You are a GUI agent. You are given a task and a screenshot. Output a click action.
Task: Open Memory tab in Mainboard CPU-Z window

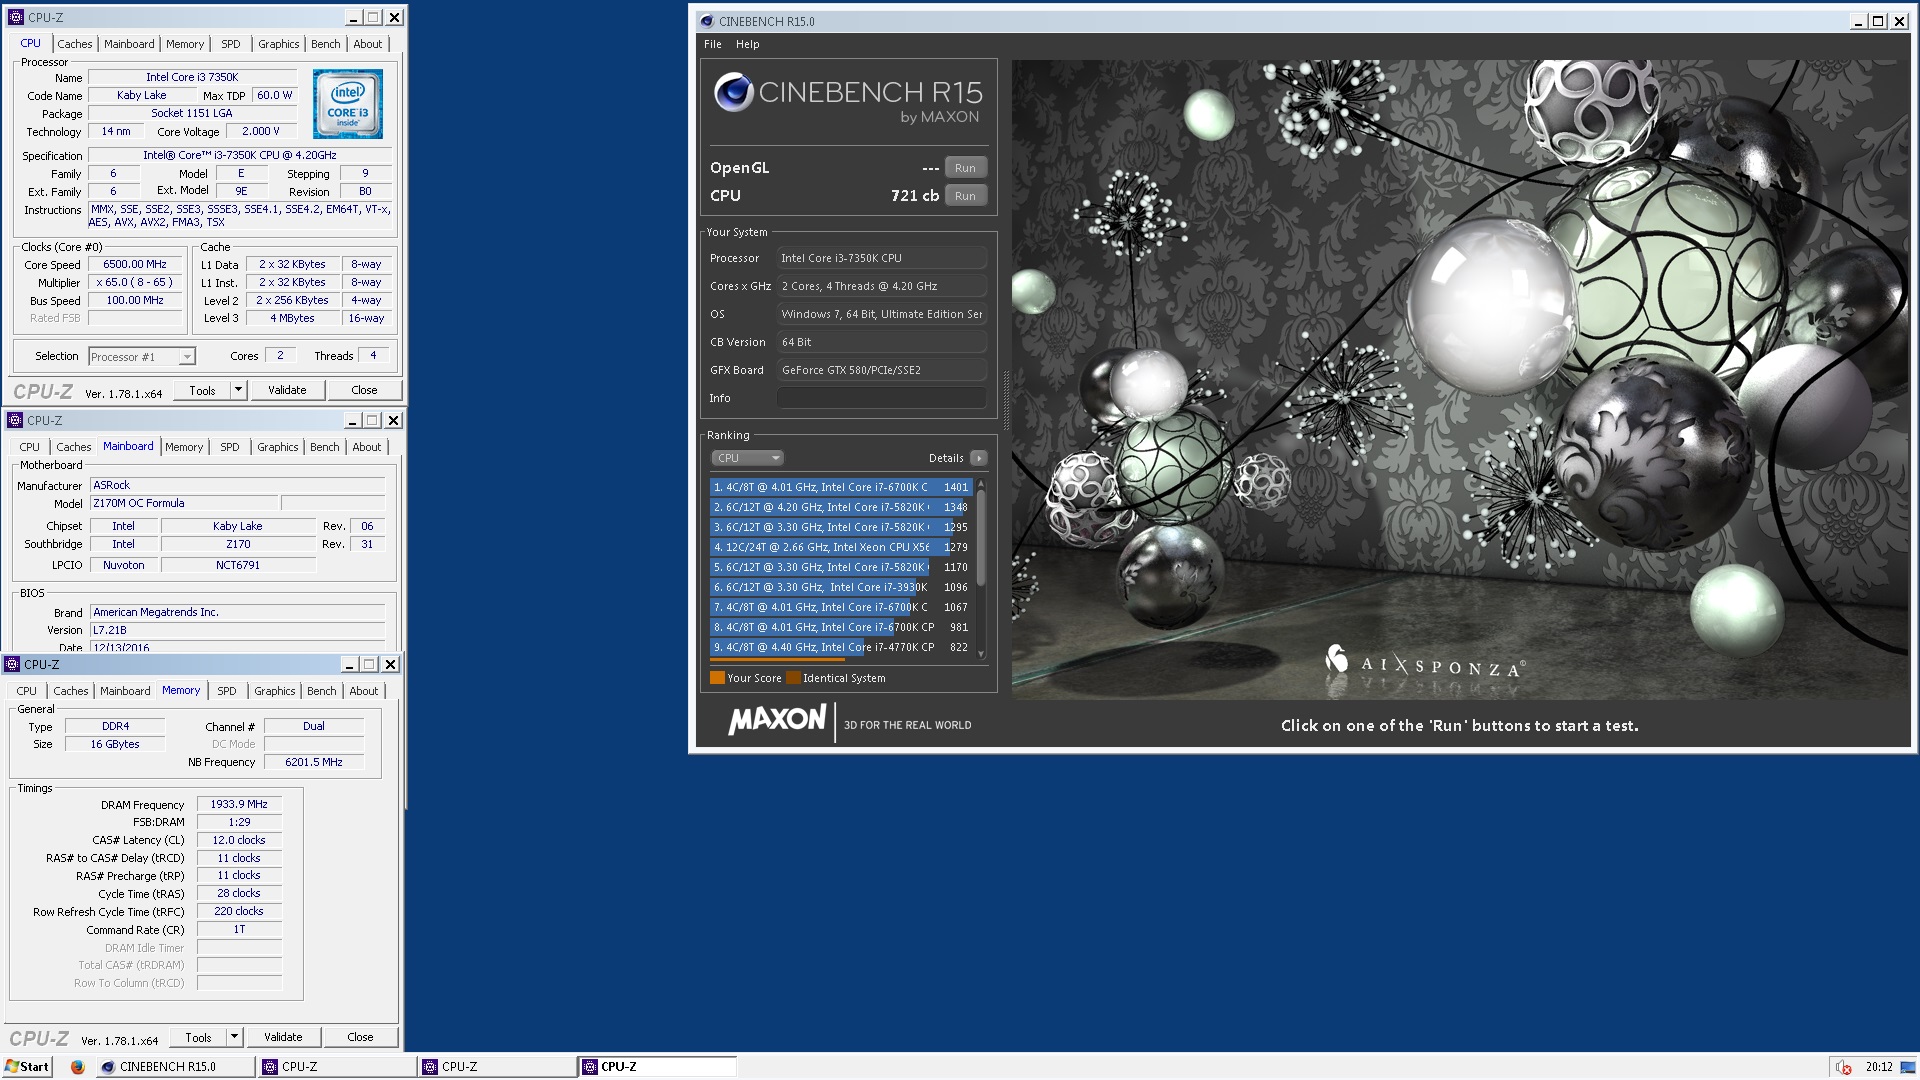[x=184, y=447]
